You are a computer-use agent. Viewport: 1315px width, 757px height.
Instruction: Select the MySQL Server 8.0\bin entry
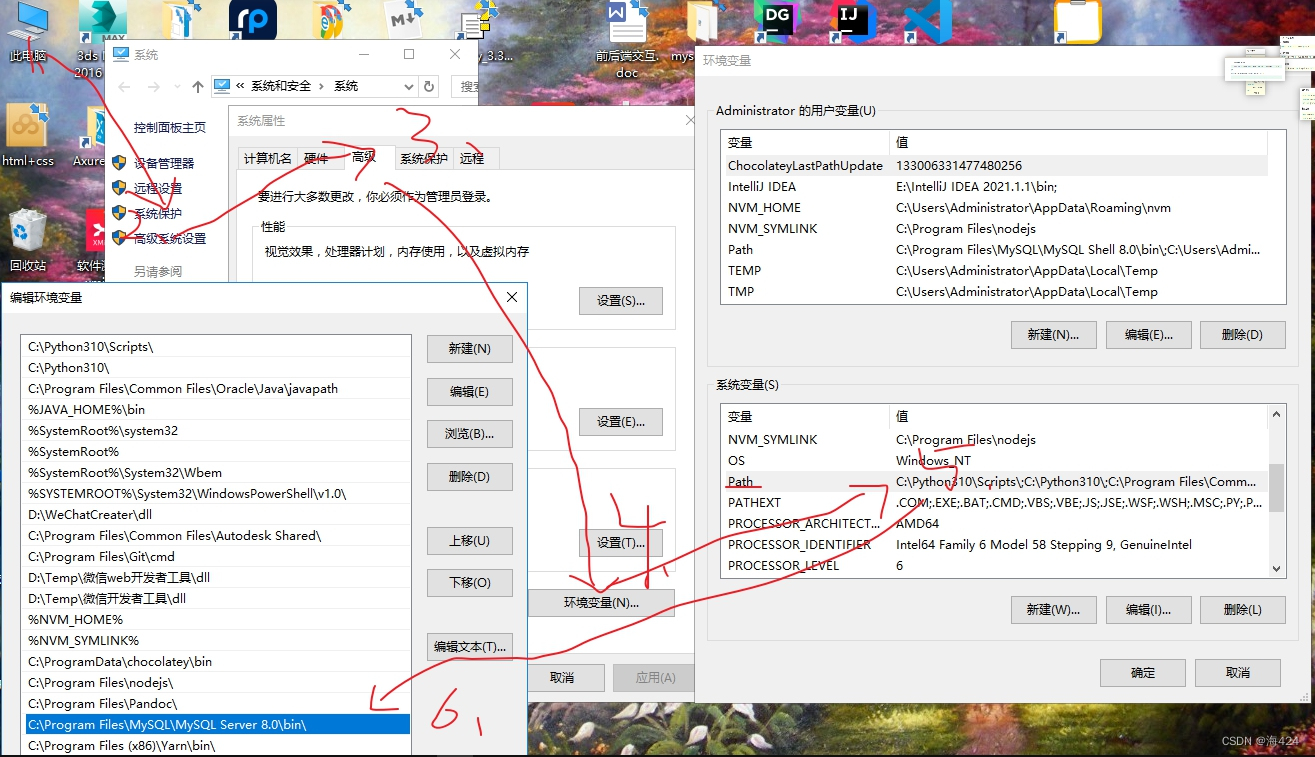216,724
